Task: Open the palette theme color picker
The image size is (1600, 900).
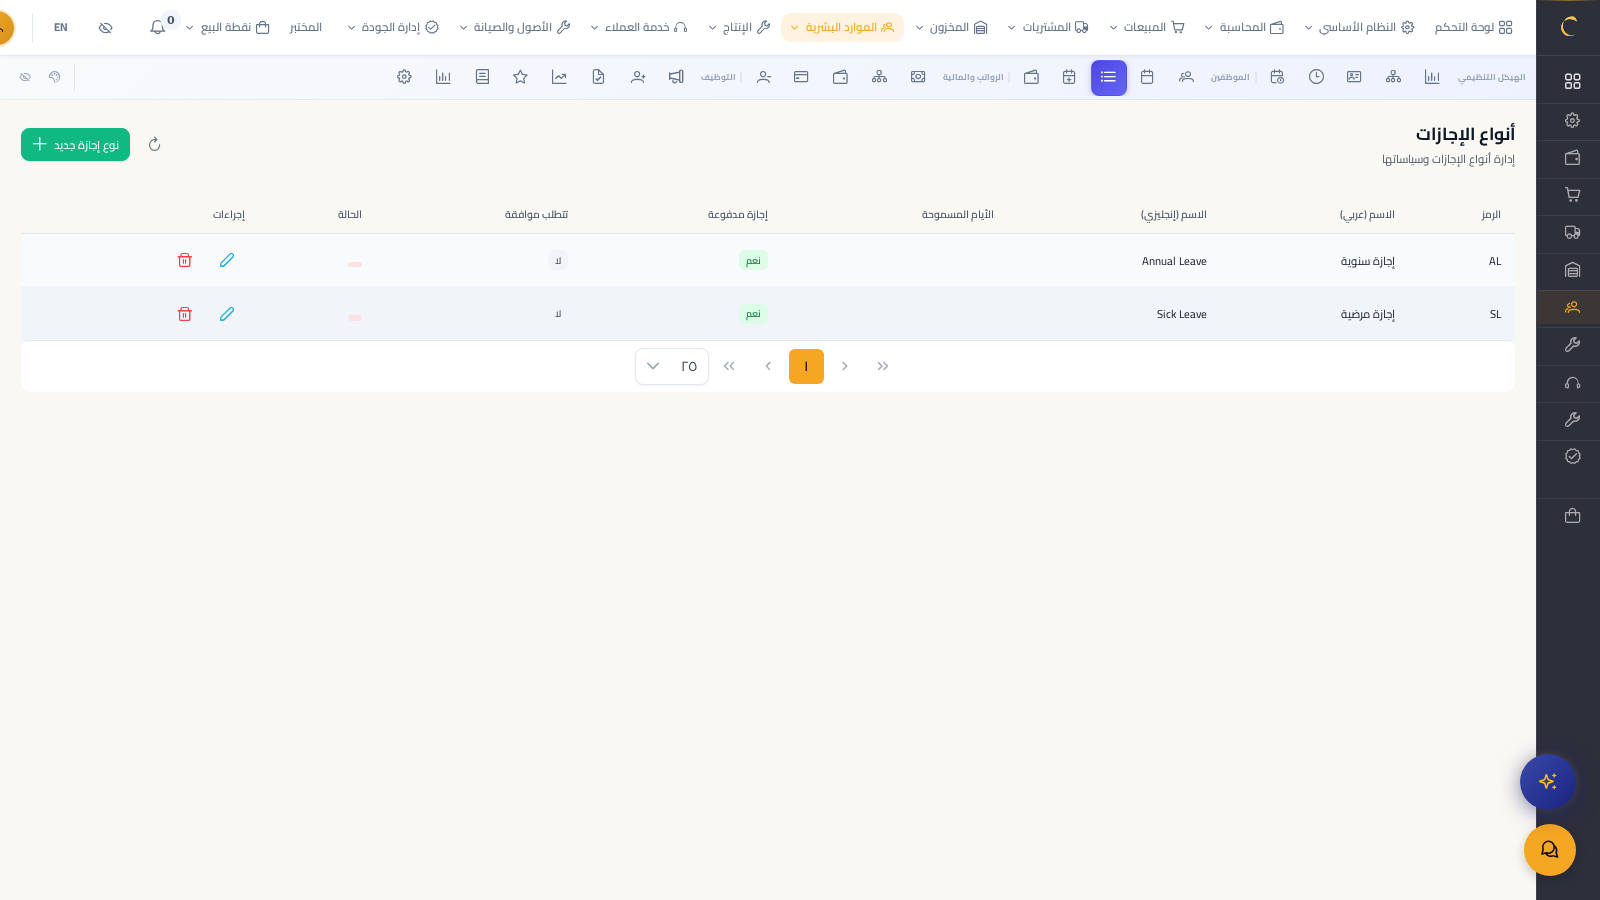Action: click(55, 77)
